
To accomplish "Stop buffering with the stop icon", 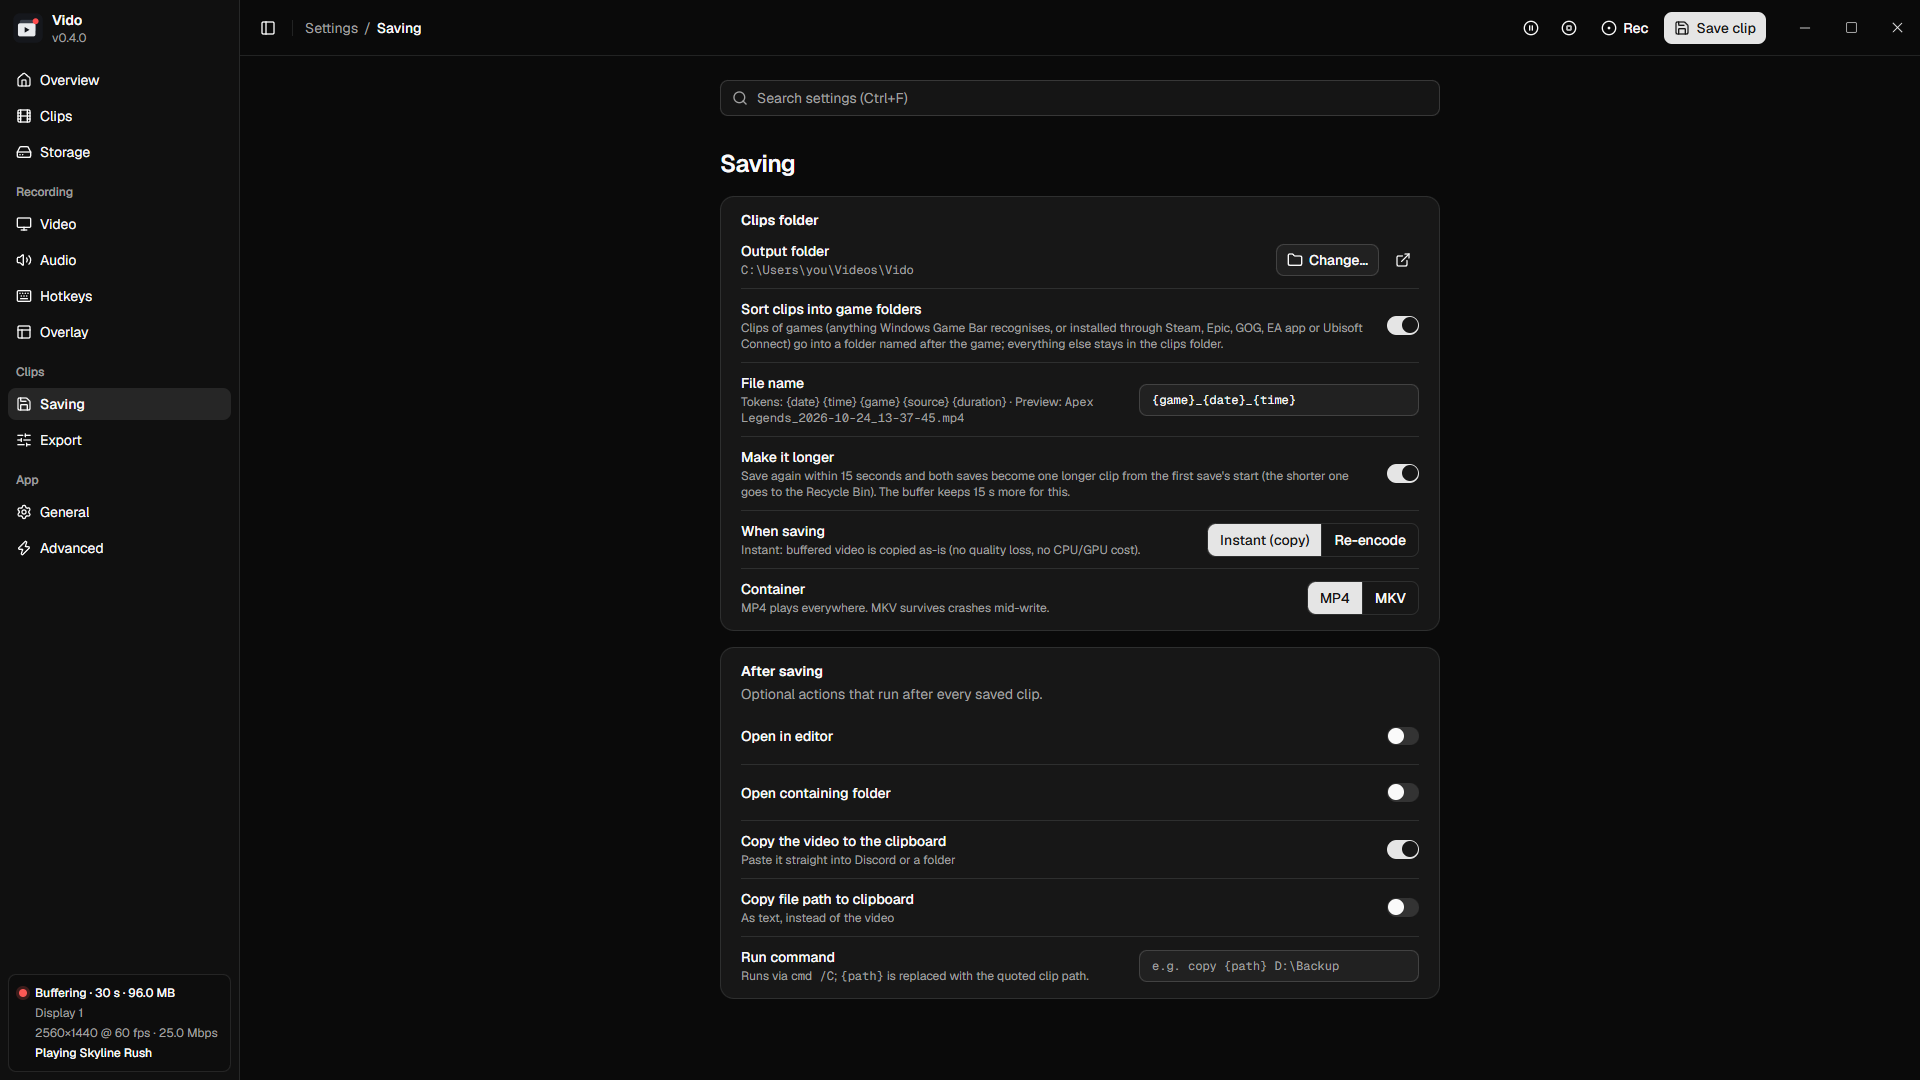I will 1569,28.
